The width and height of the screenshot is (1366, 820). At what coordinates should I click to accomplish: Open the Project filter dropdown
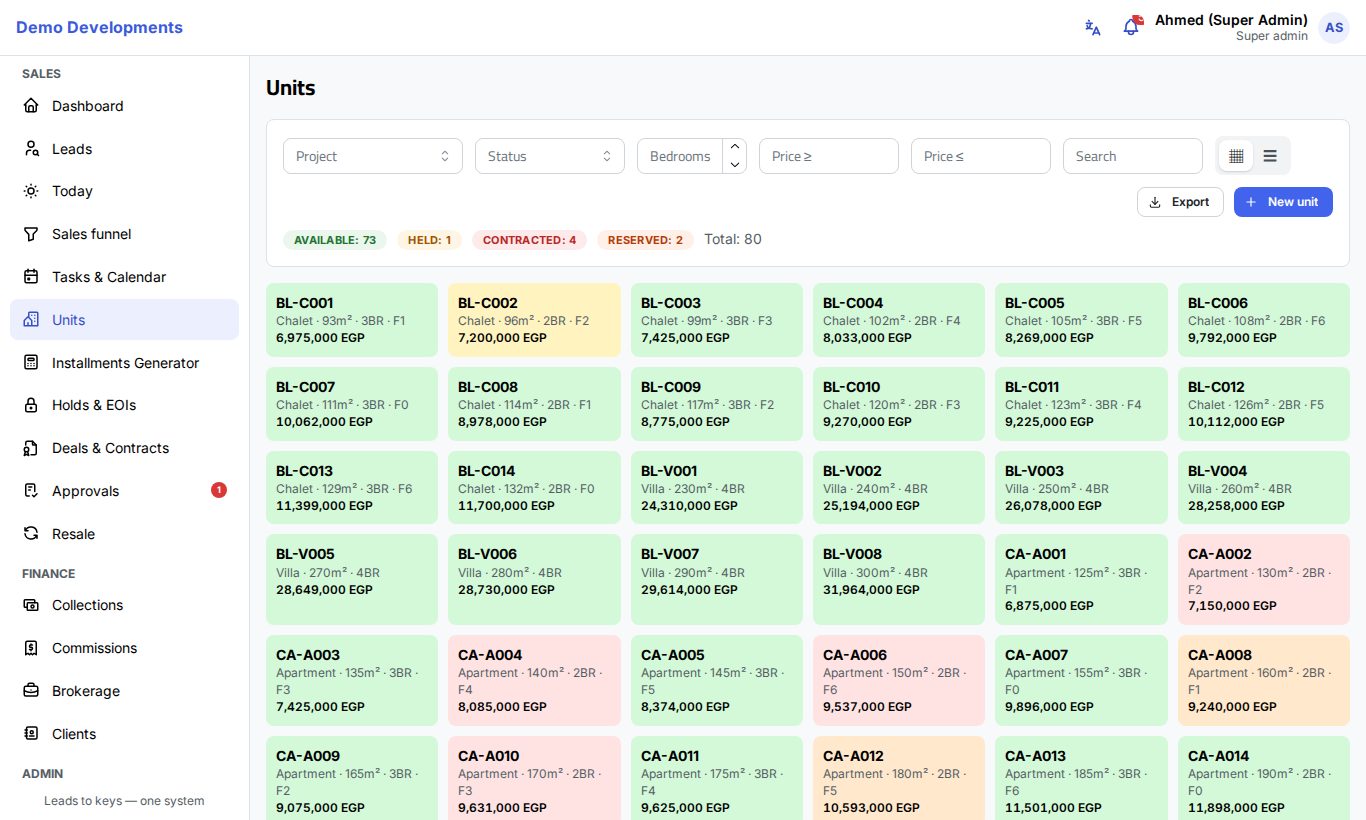pos(373,156)
